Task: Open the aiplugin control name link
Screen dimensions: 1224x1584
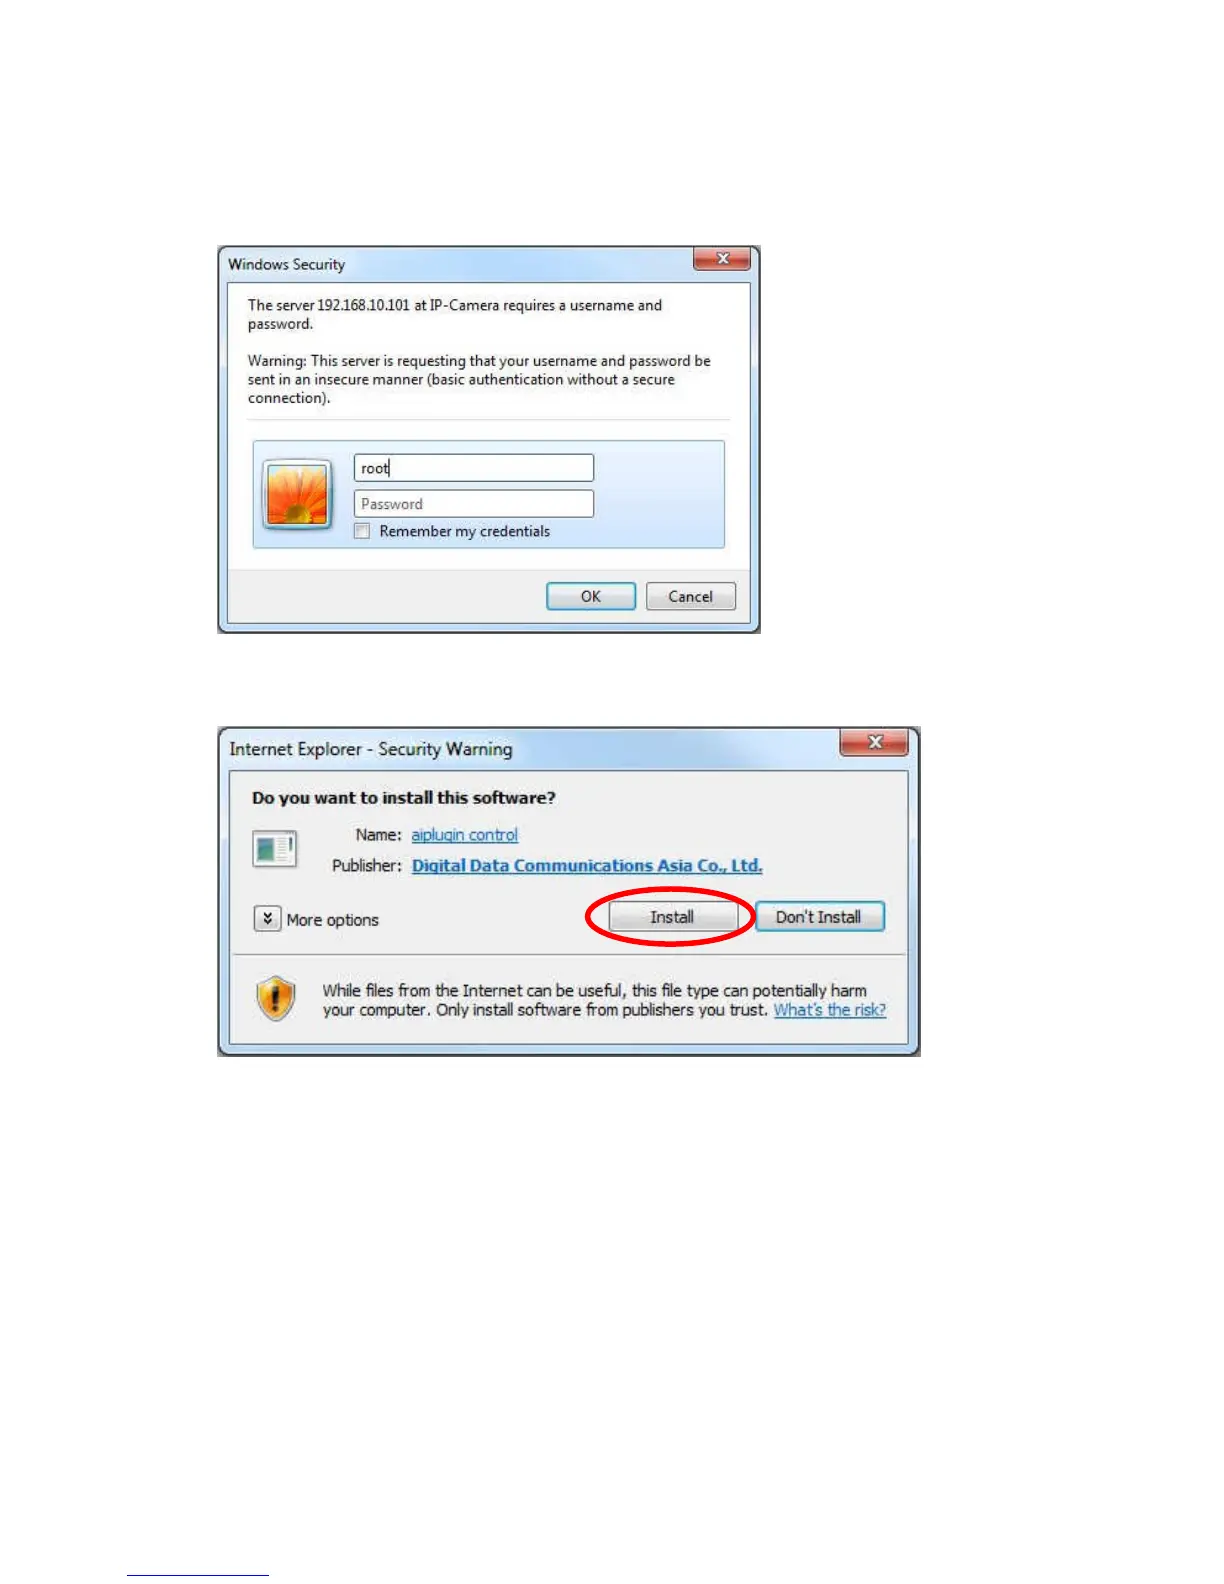Action: pos(465,835)
